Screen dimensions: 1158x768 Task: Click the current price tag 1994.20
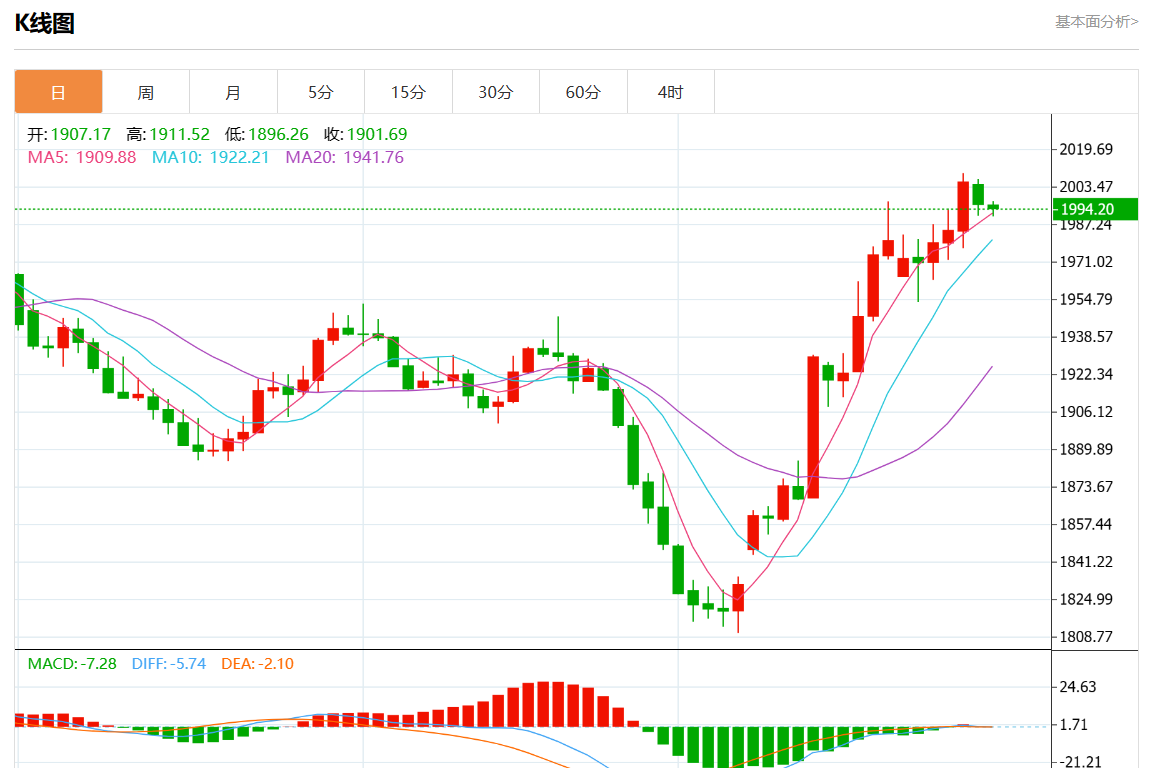1095,209
